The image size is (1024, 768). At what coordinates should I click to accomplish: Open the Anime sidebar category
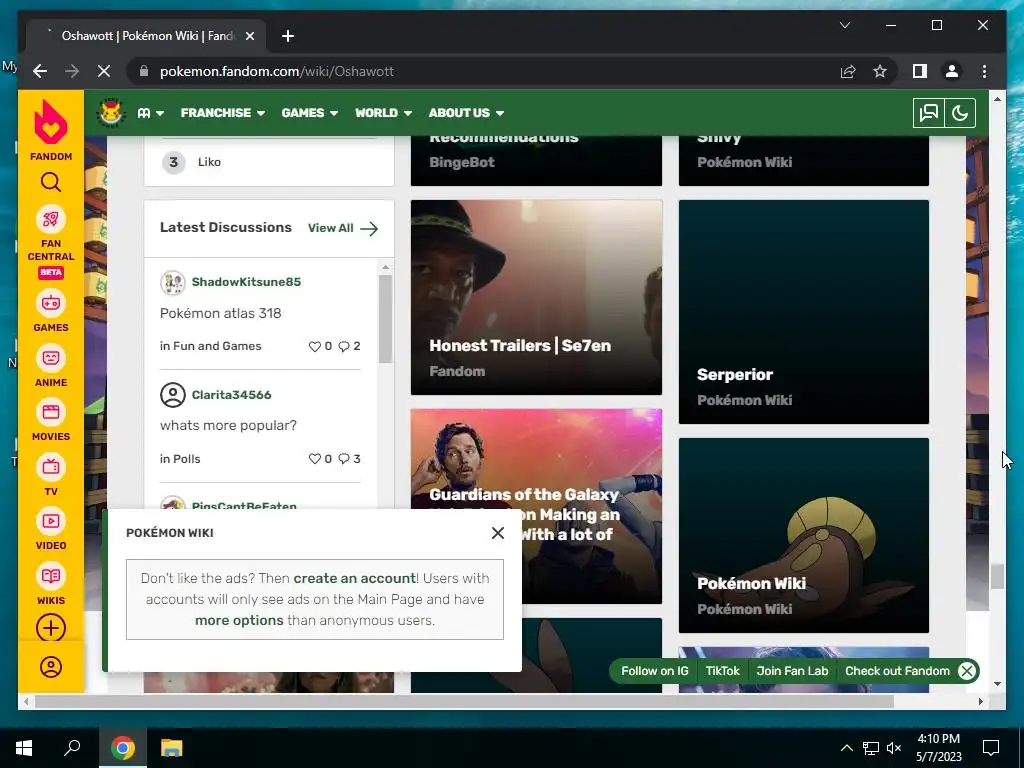(x=51, y=368)
